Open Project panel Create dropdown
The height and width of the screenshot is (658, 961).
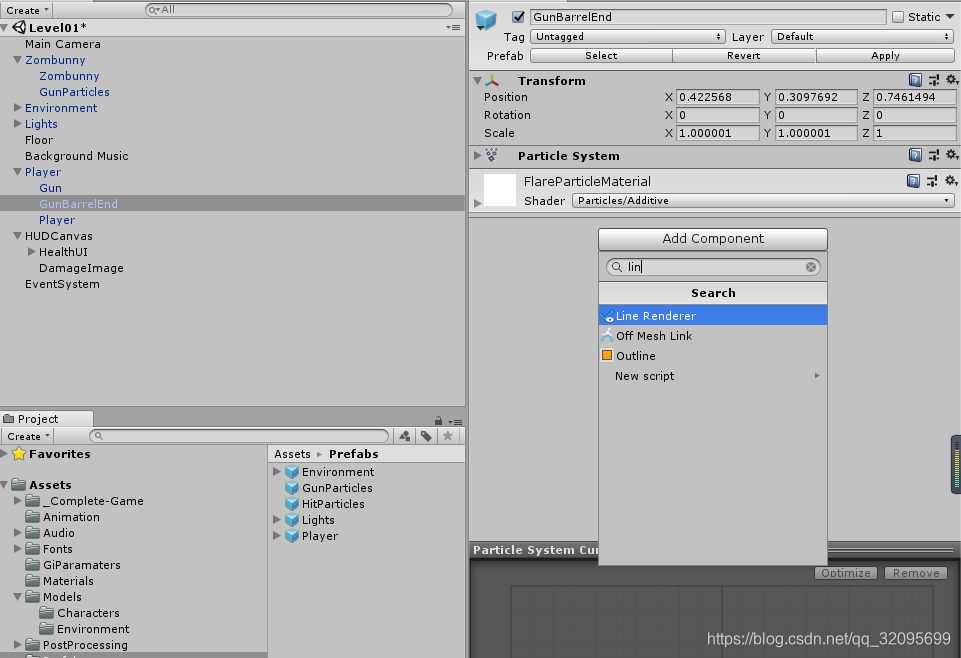pyautogui.click(x=28, y=436)
